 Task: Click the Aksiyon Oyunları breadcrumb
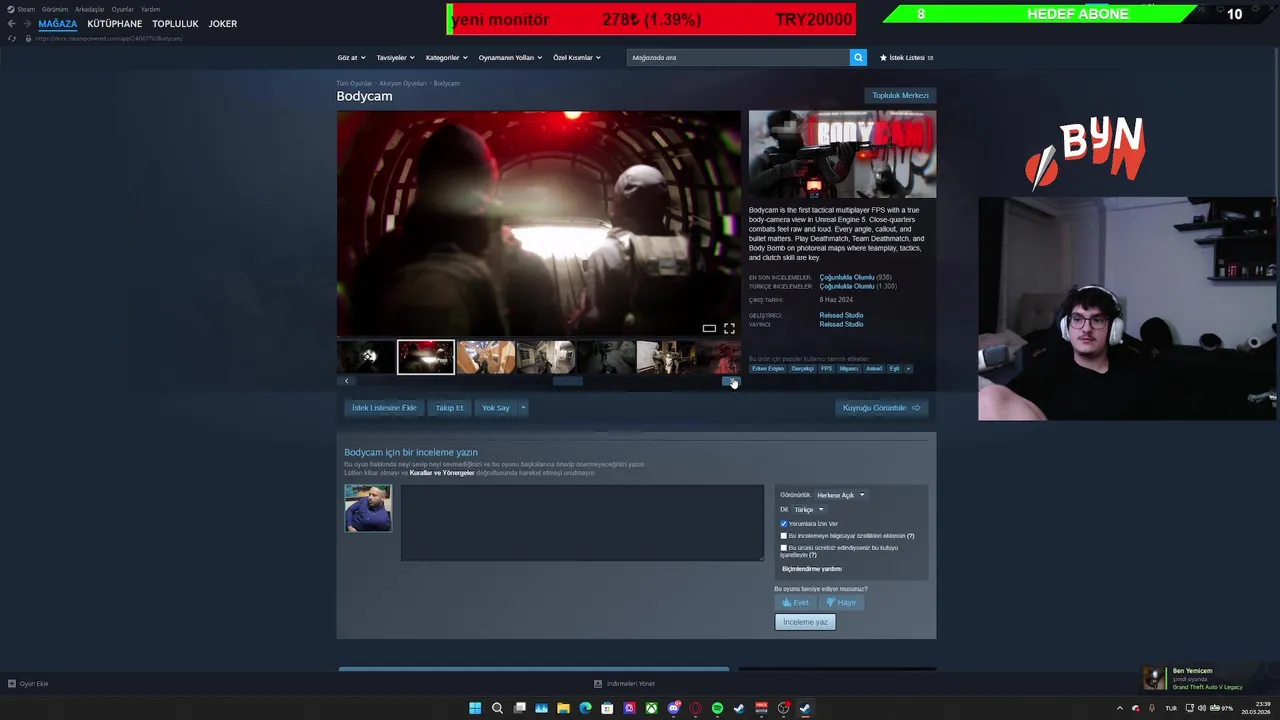[x=403, y=83]
